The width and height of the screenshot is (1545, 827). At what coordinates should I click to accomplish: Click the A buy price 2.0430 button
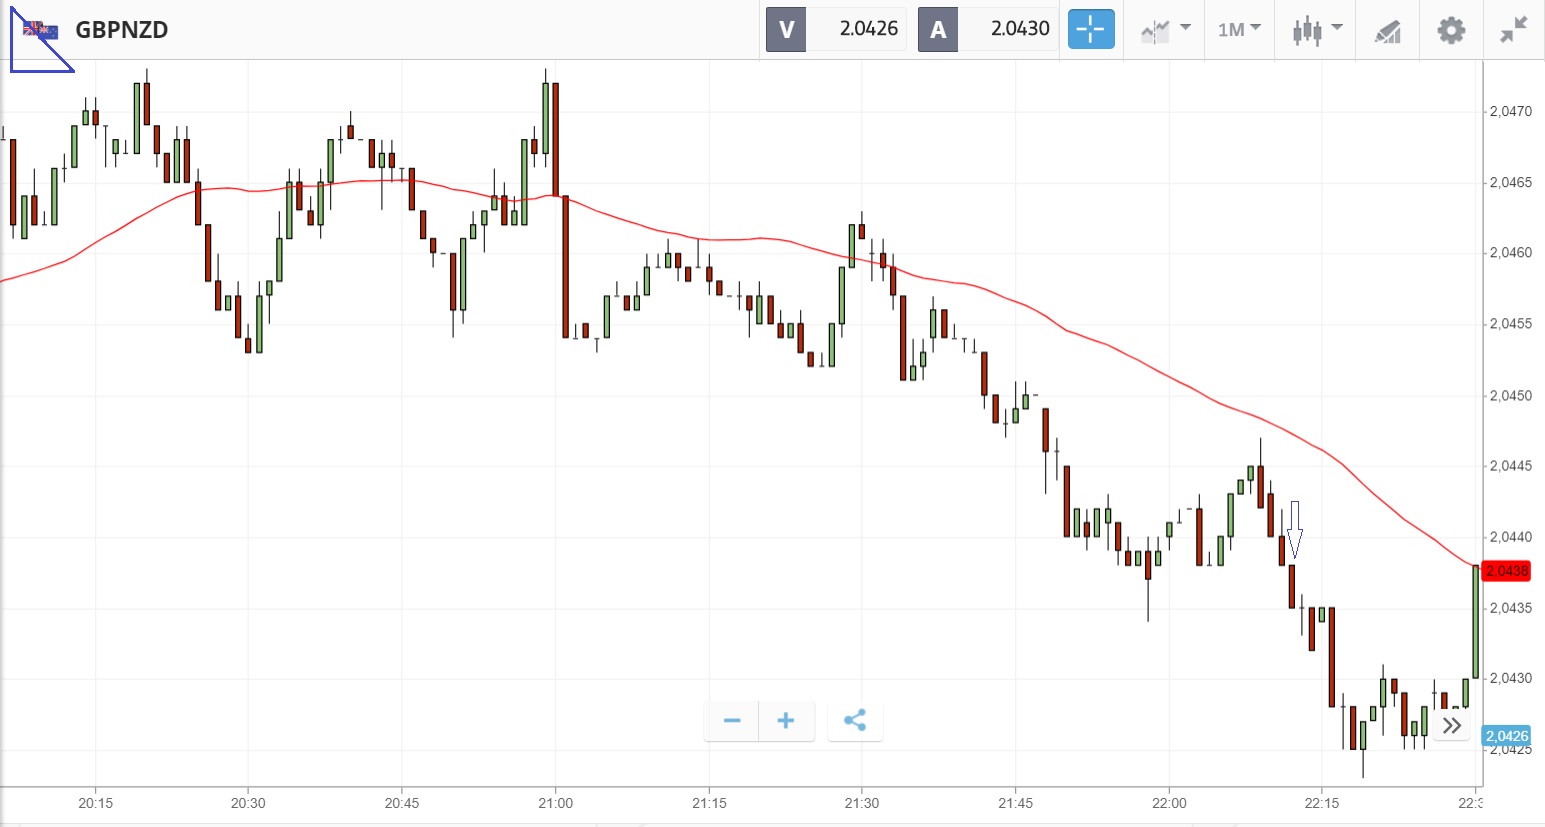click(x=988, y=29)
